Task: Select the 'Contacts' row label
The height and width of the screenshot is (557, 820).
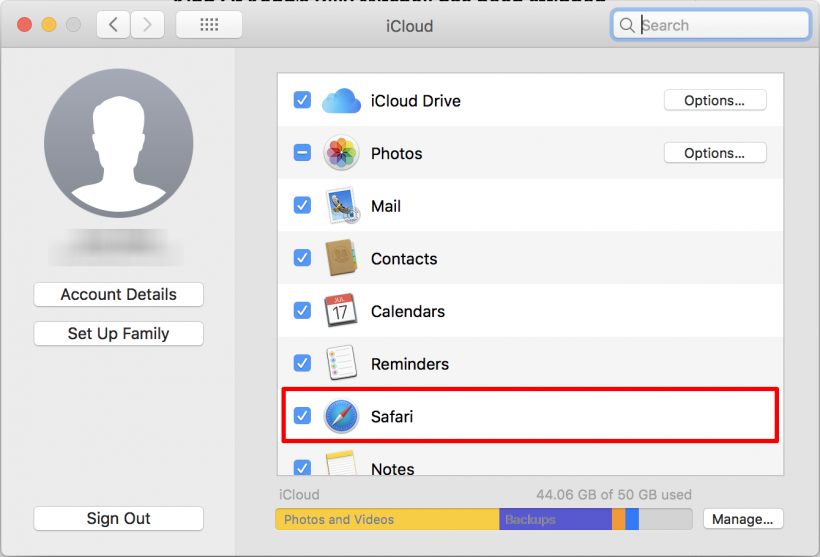Action: pos(404,259)
